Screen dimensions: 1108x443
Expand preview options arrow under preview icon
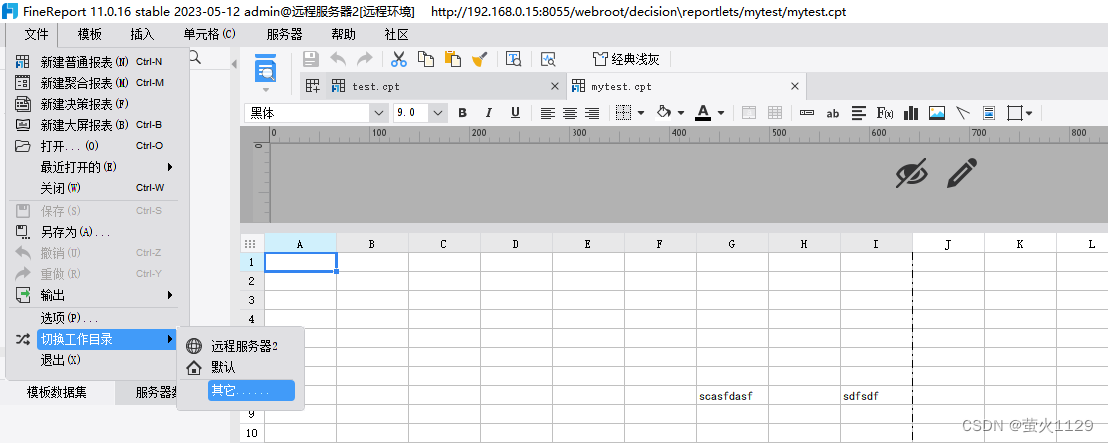point(266,90)
